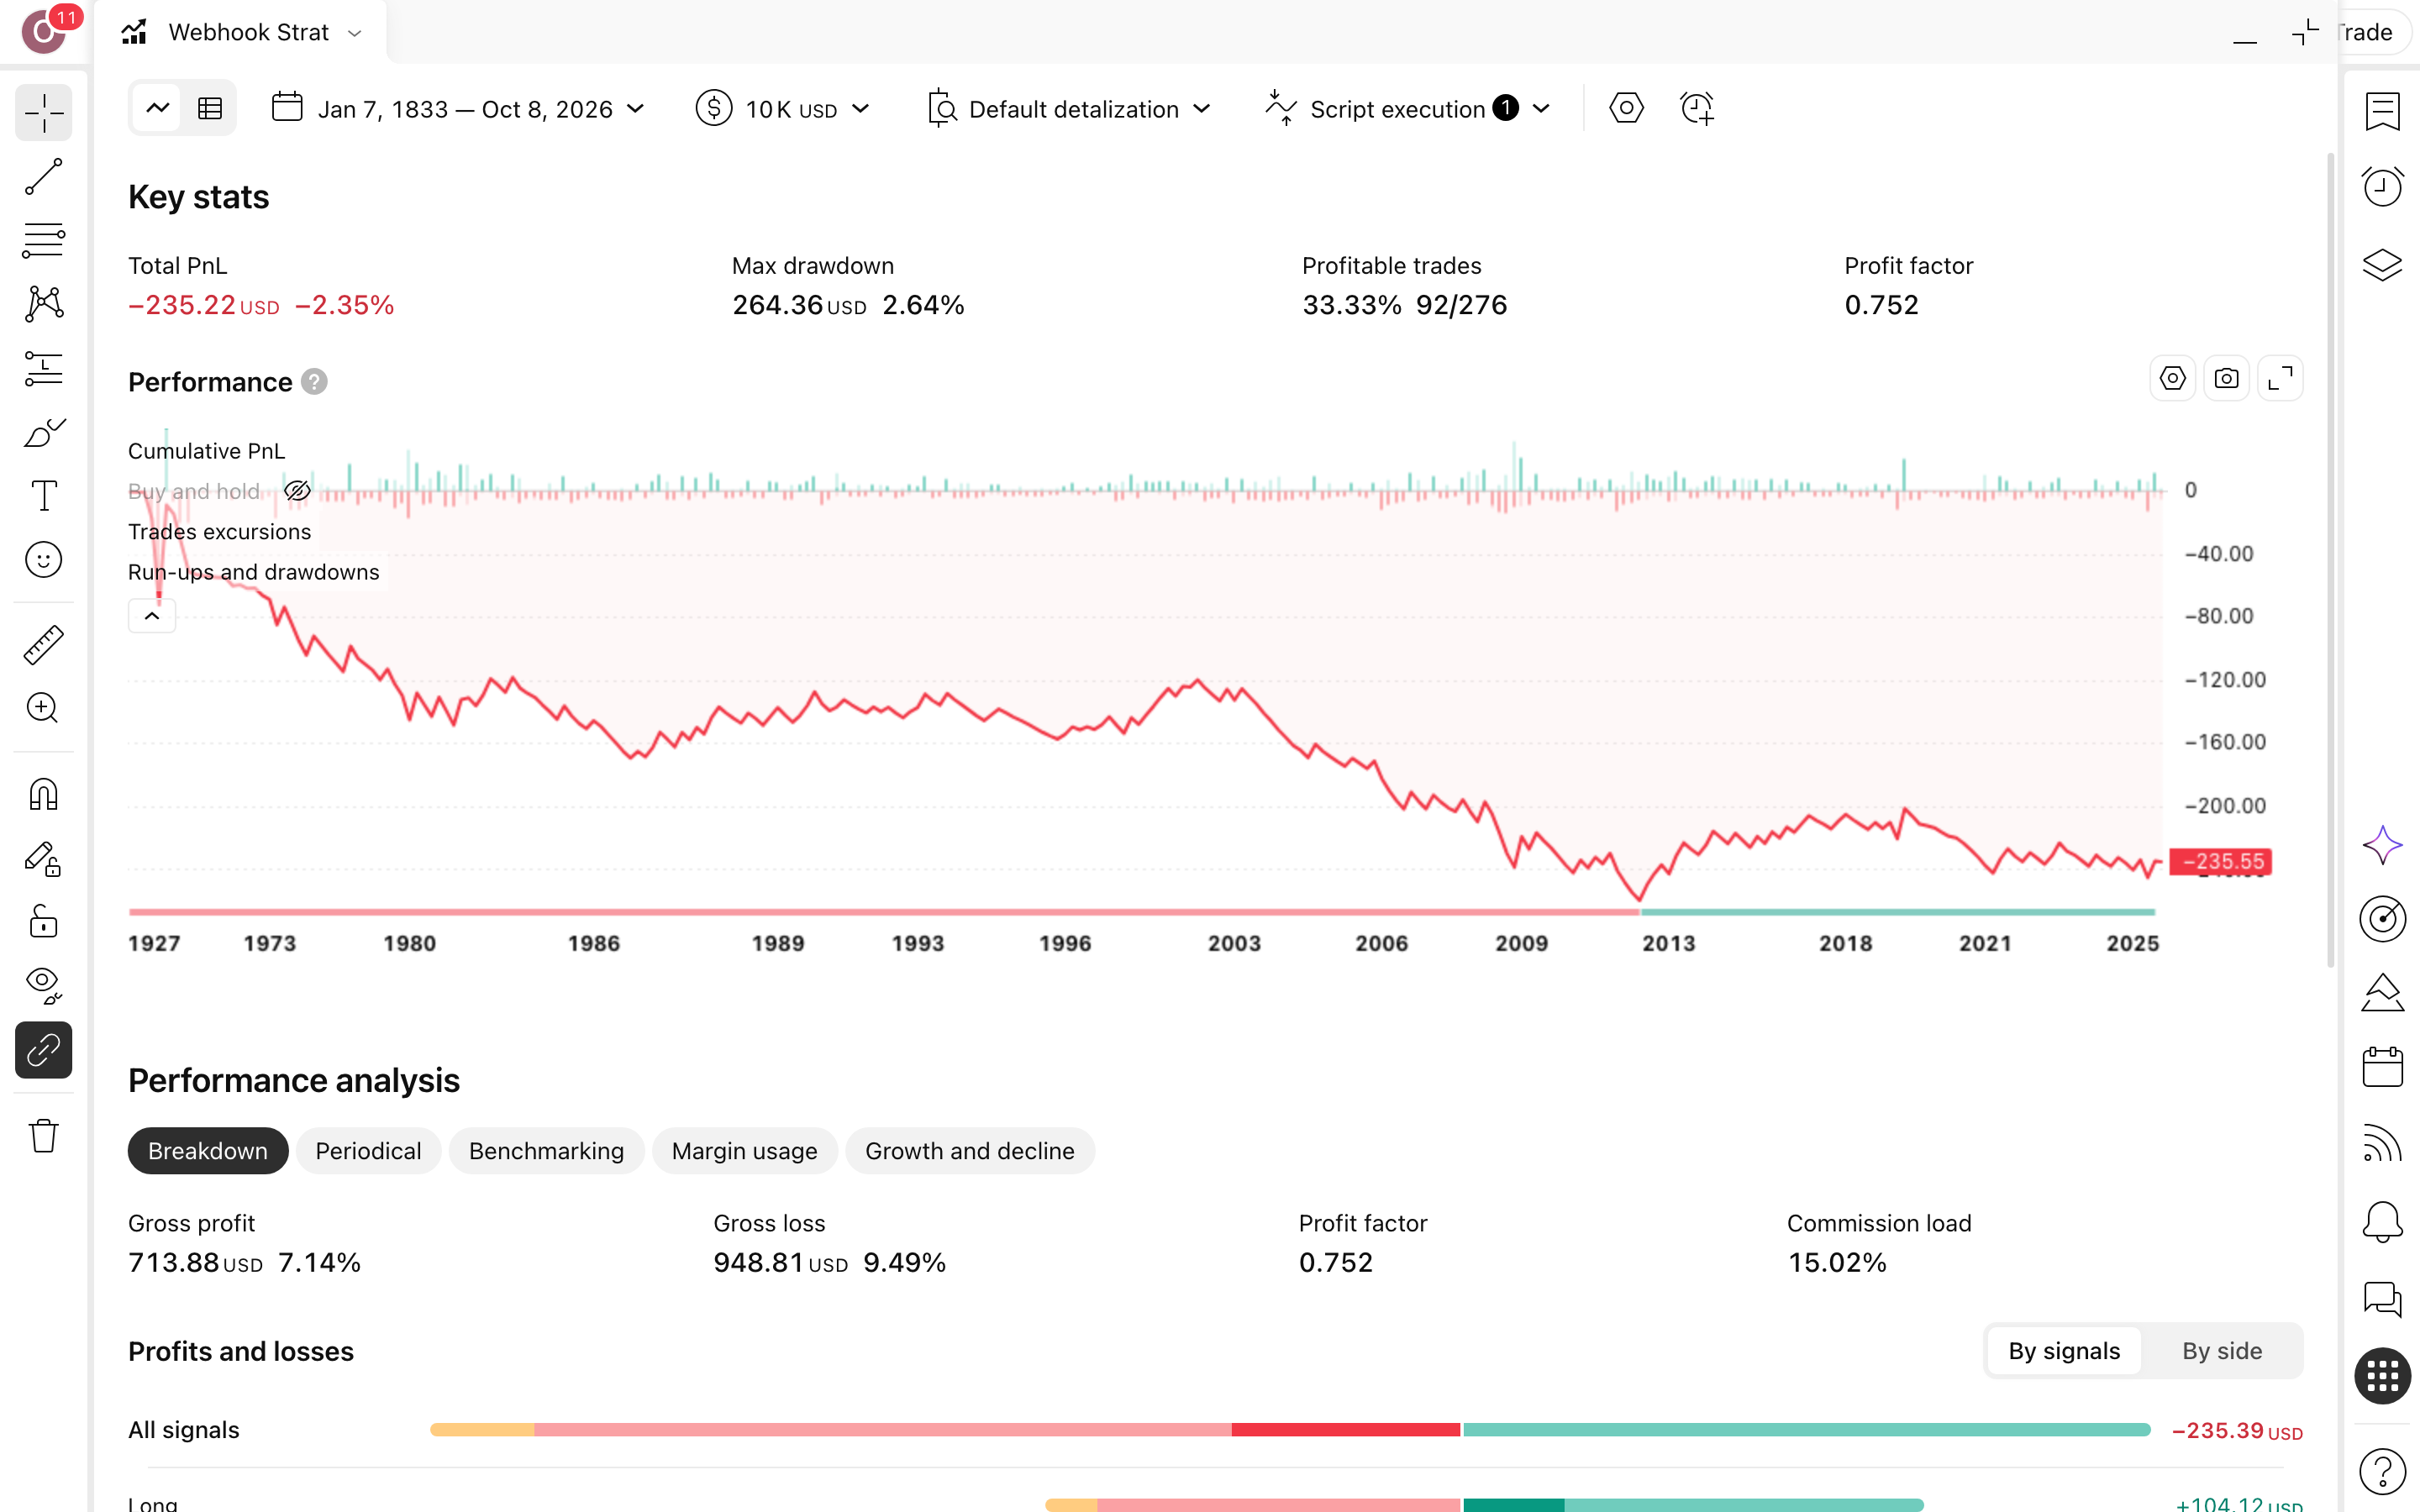Image resolution: width=2420 pixels, height=1512 pixels.
Task: Take a snapshot of Performance chart
Action: point(2226,379)
